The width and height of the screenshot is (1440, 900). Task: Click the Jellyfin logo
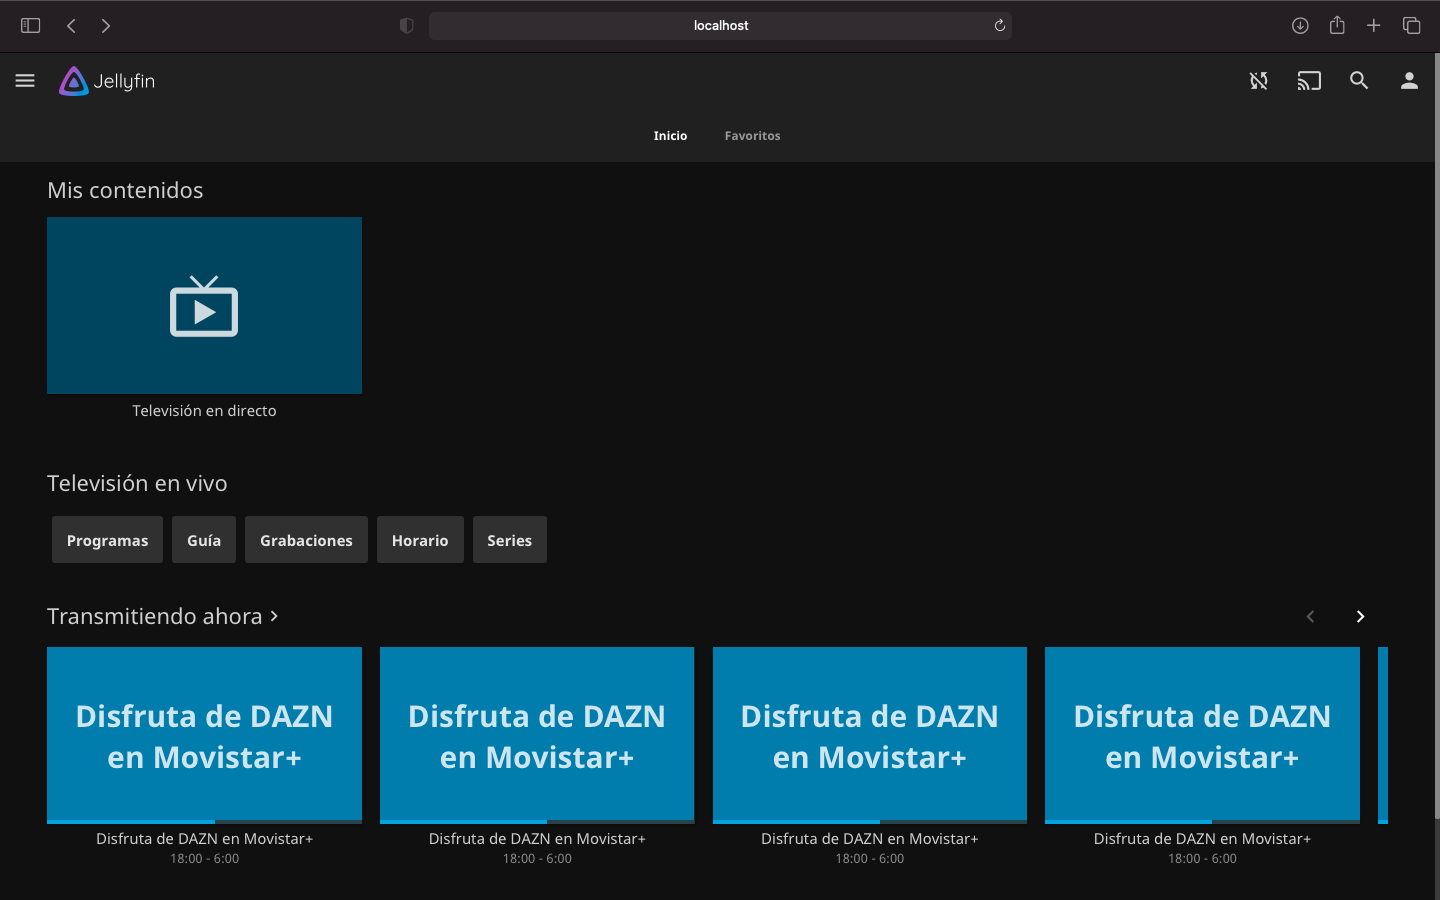[x=107, y=81]
